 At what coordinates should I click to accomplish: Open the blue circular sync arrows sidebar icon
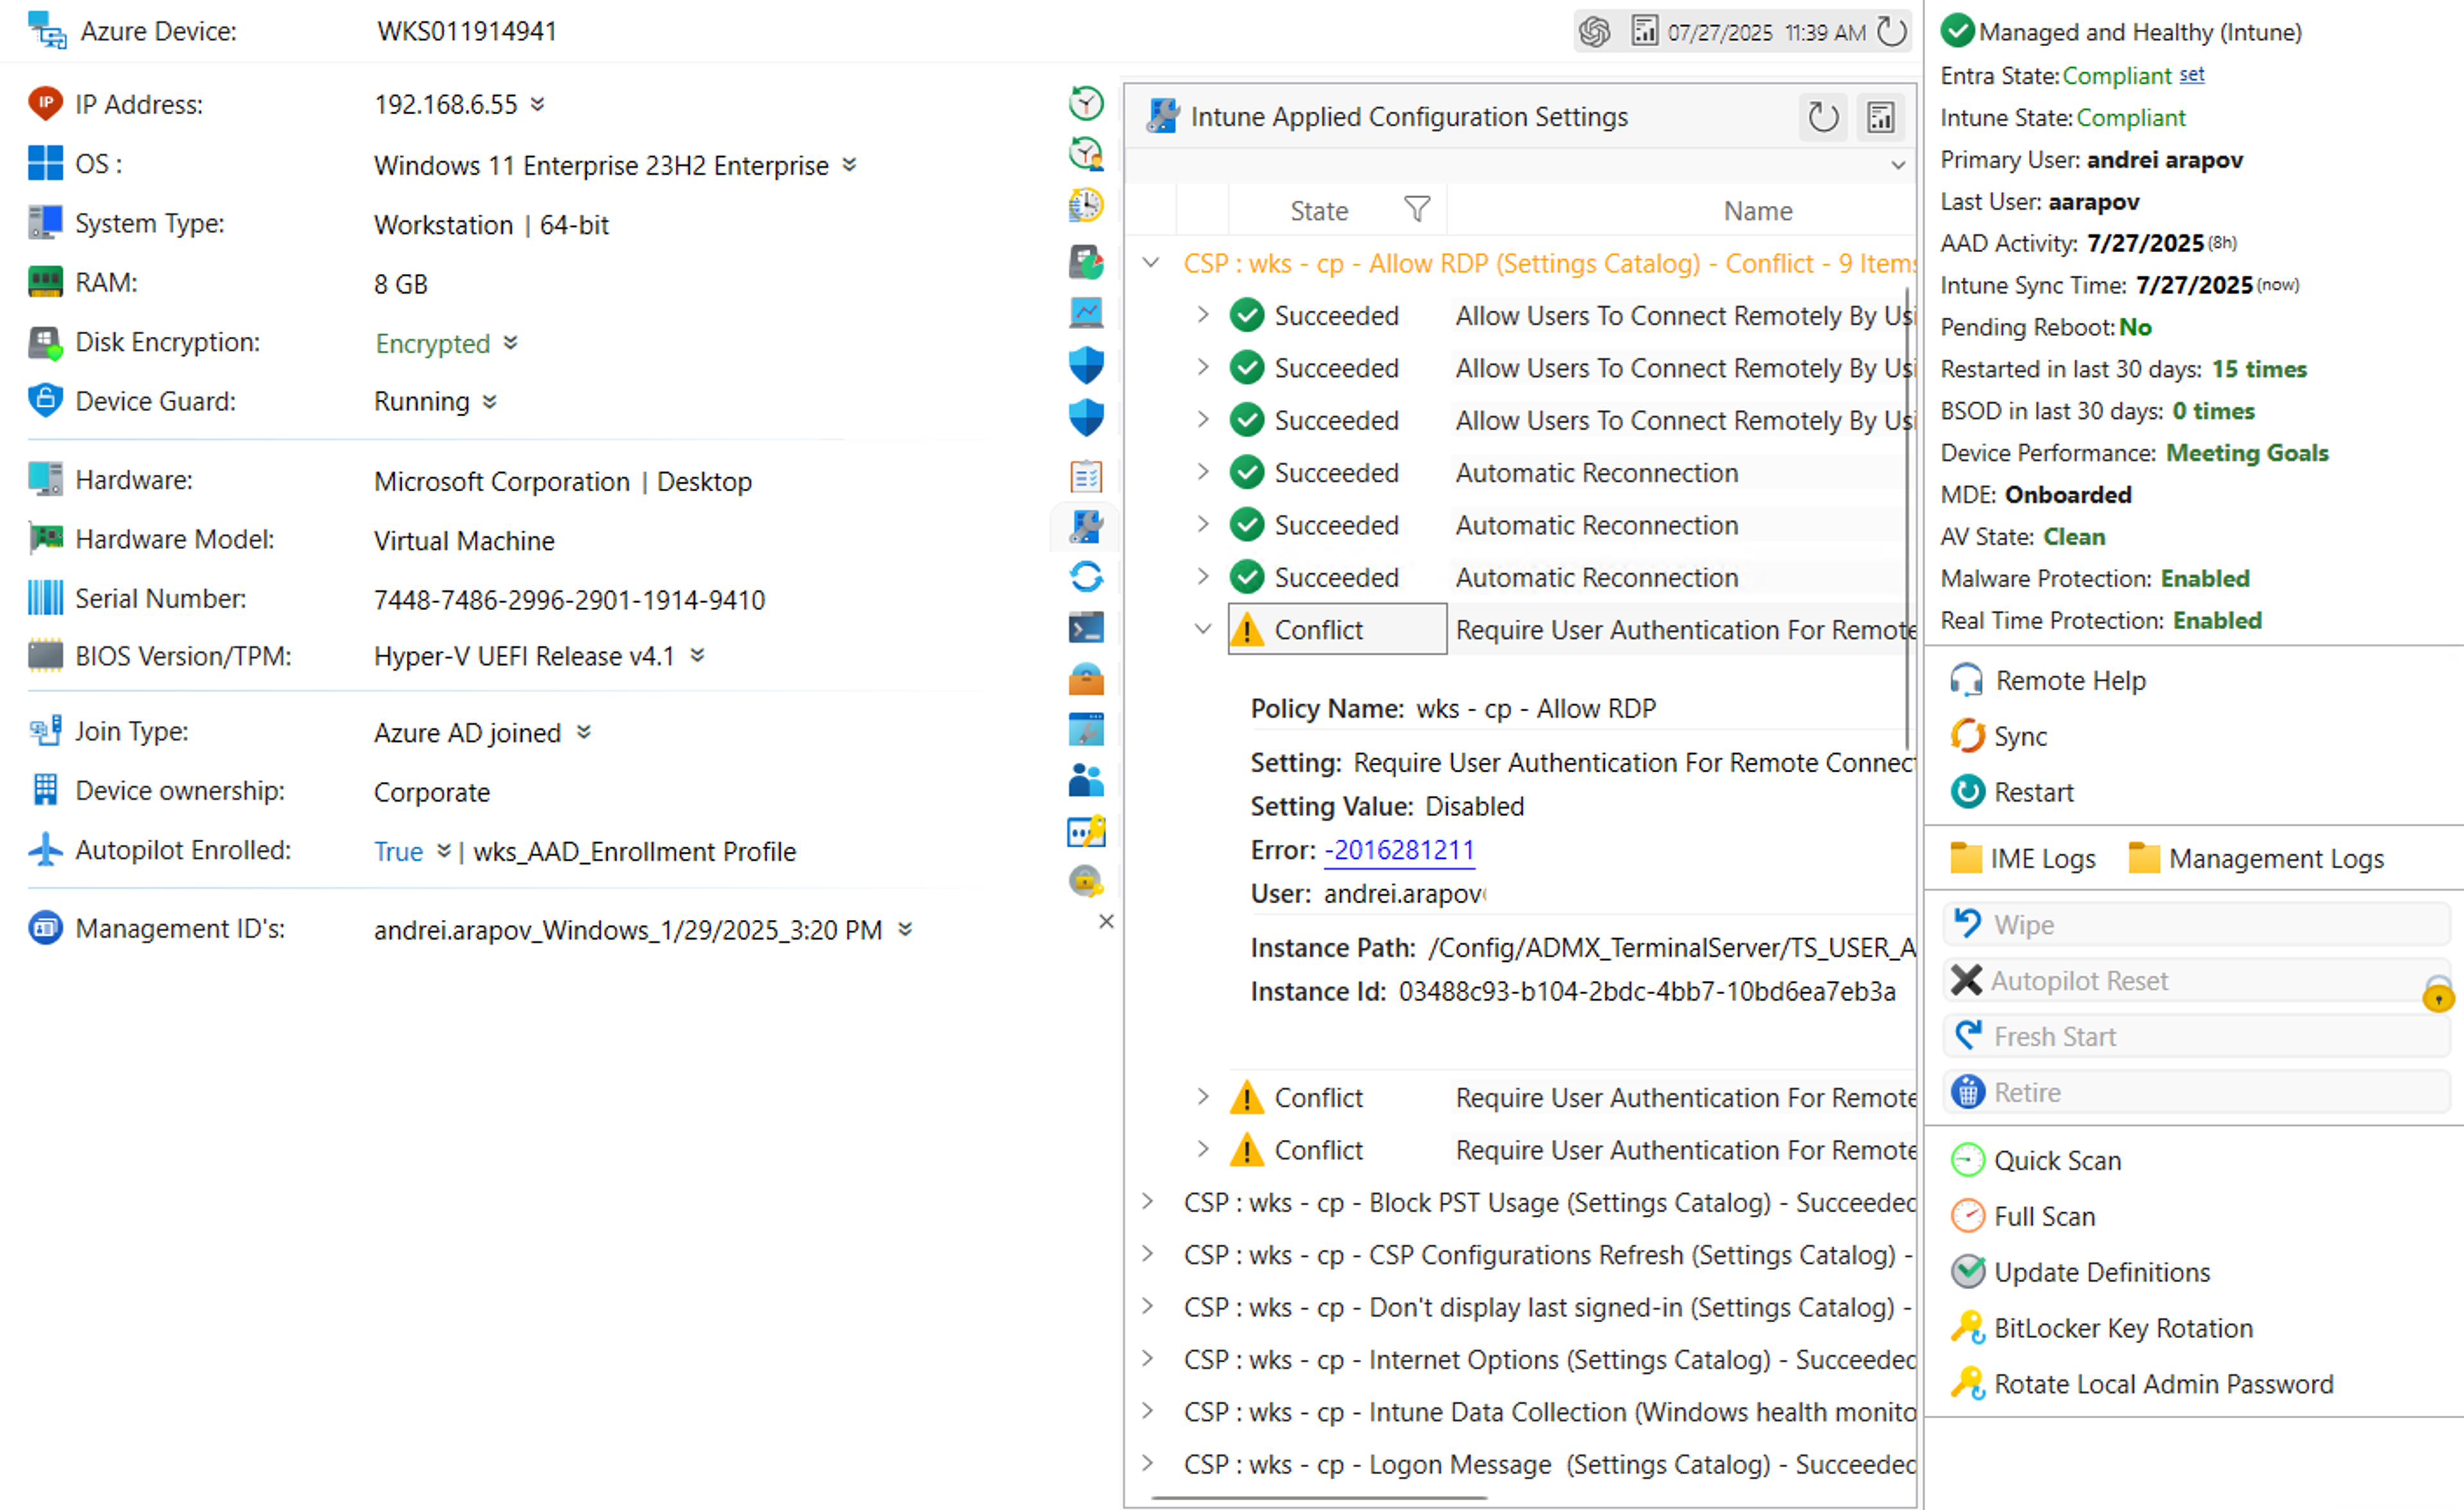tap(1086, 577)
